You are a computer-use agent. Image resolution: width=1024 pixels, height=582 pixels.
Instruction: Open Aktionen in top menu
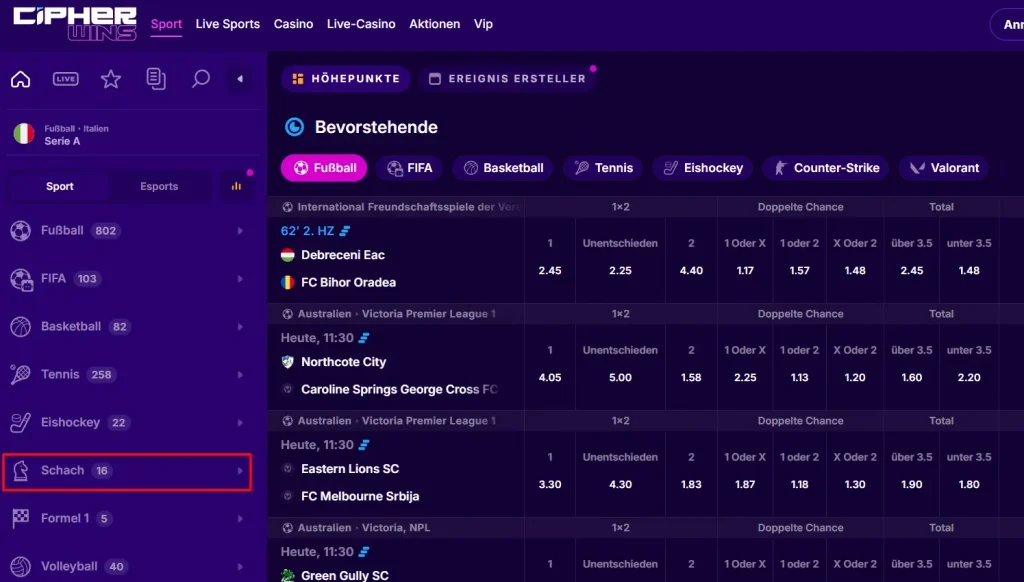[435, 24]
